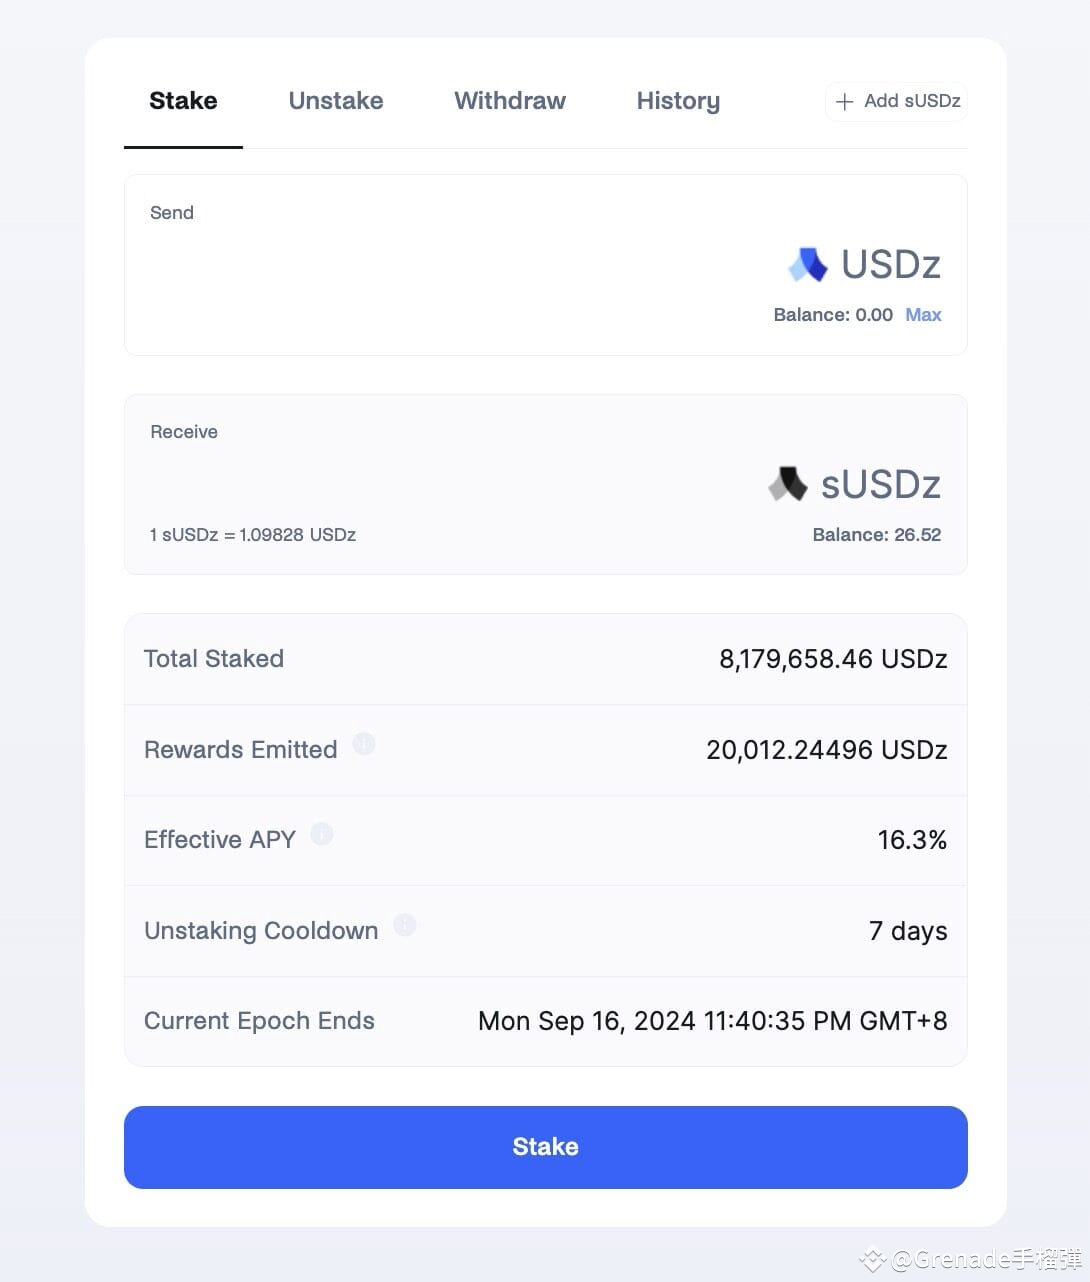Click the USDz token logo icon
The width and height of the screenshot is (1090, 1282).
point(808,265)
